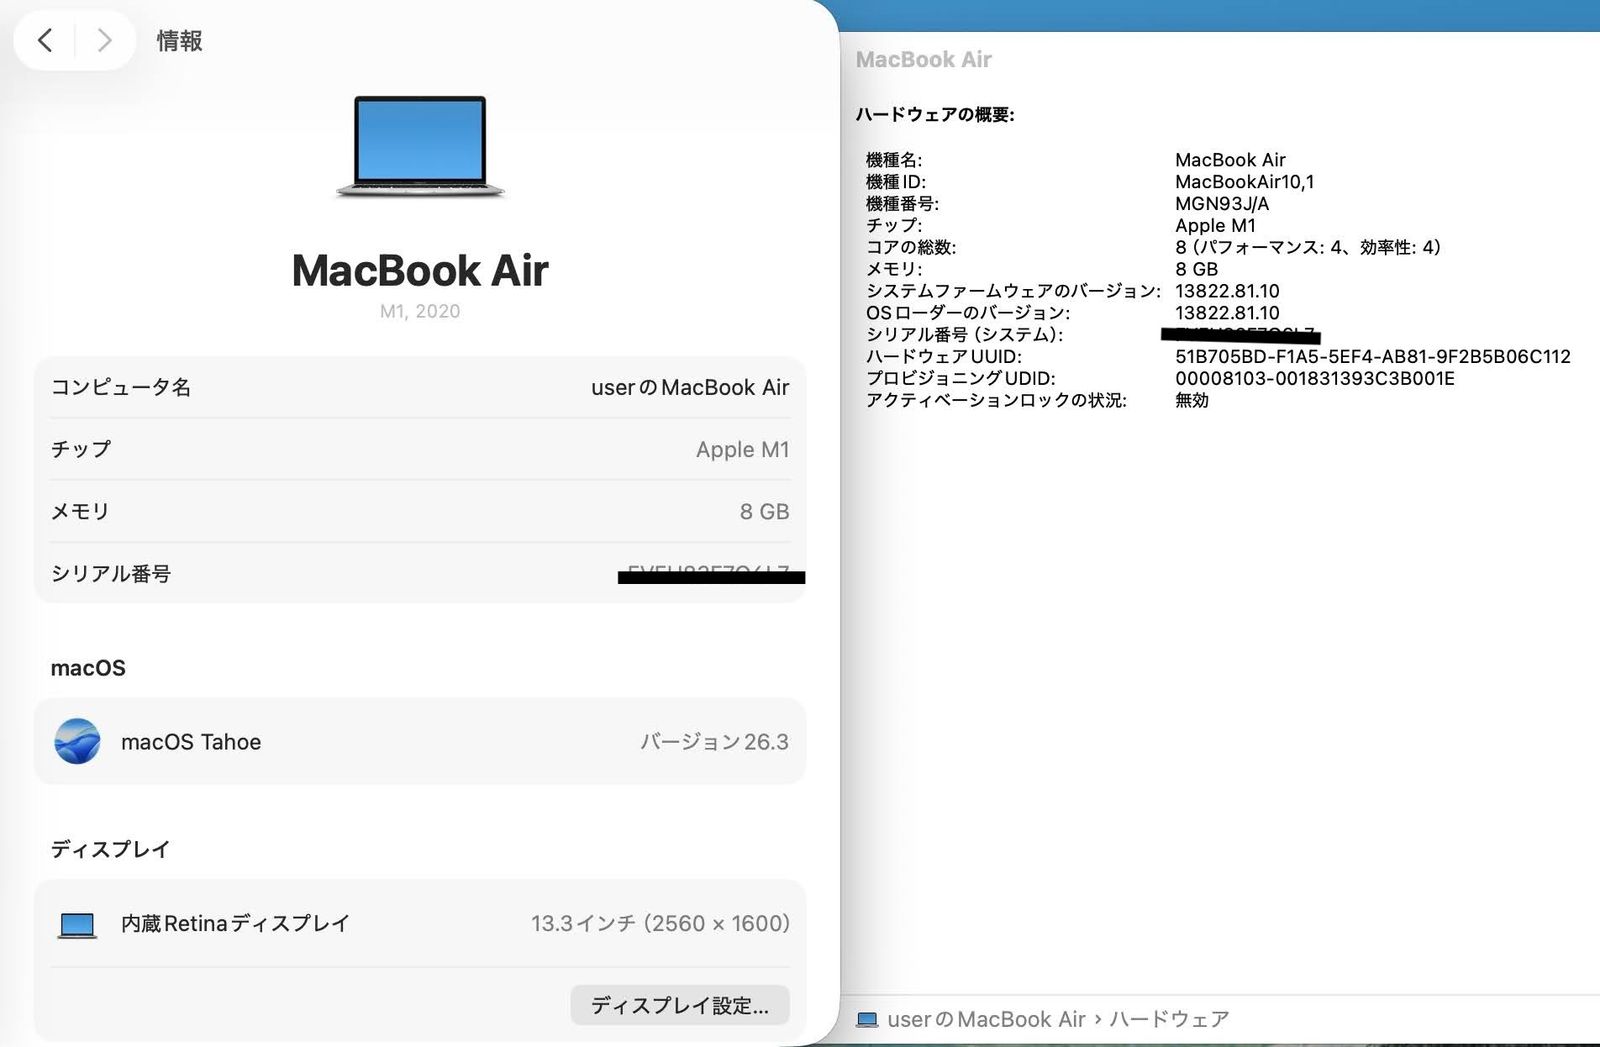Screen dimensions: 1600x1047
Task: Click the チップ Apple M1 row
Action: point(420,449)
